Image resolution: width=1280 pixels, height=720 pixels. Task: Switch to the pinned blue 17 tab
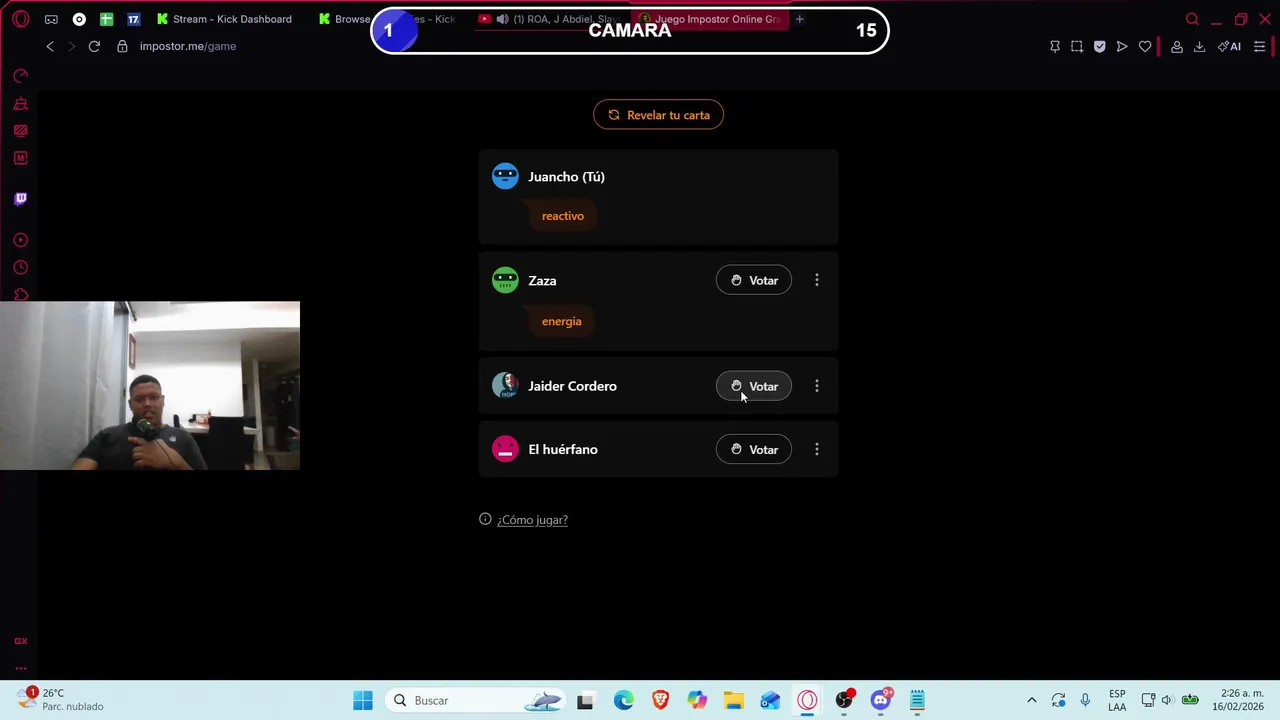pyautogui.click(x=133, y=19)
